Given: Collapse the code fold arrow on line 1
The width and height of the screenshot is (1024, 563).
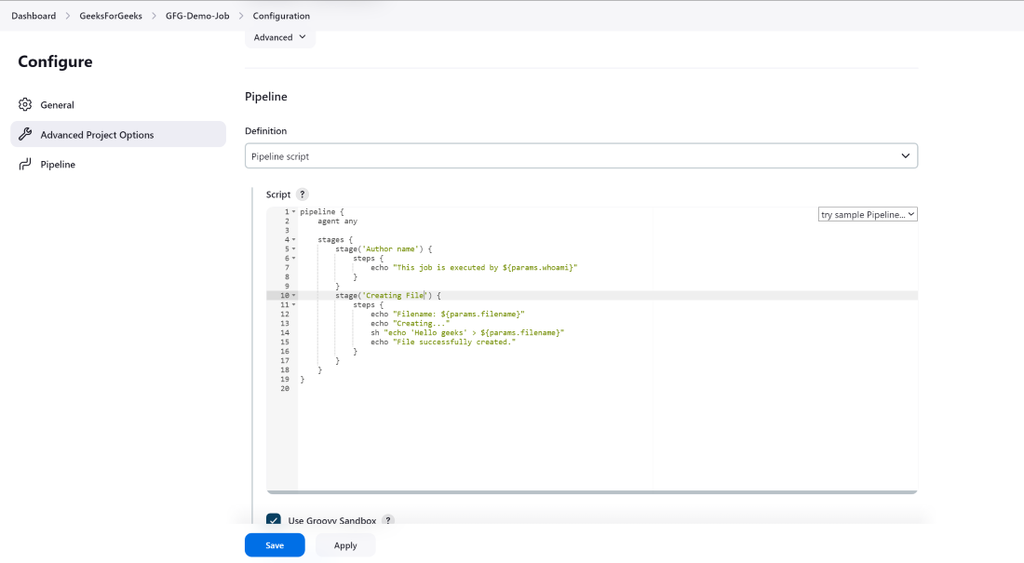Looking at the screenshot, I should (x=294, y=212).
